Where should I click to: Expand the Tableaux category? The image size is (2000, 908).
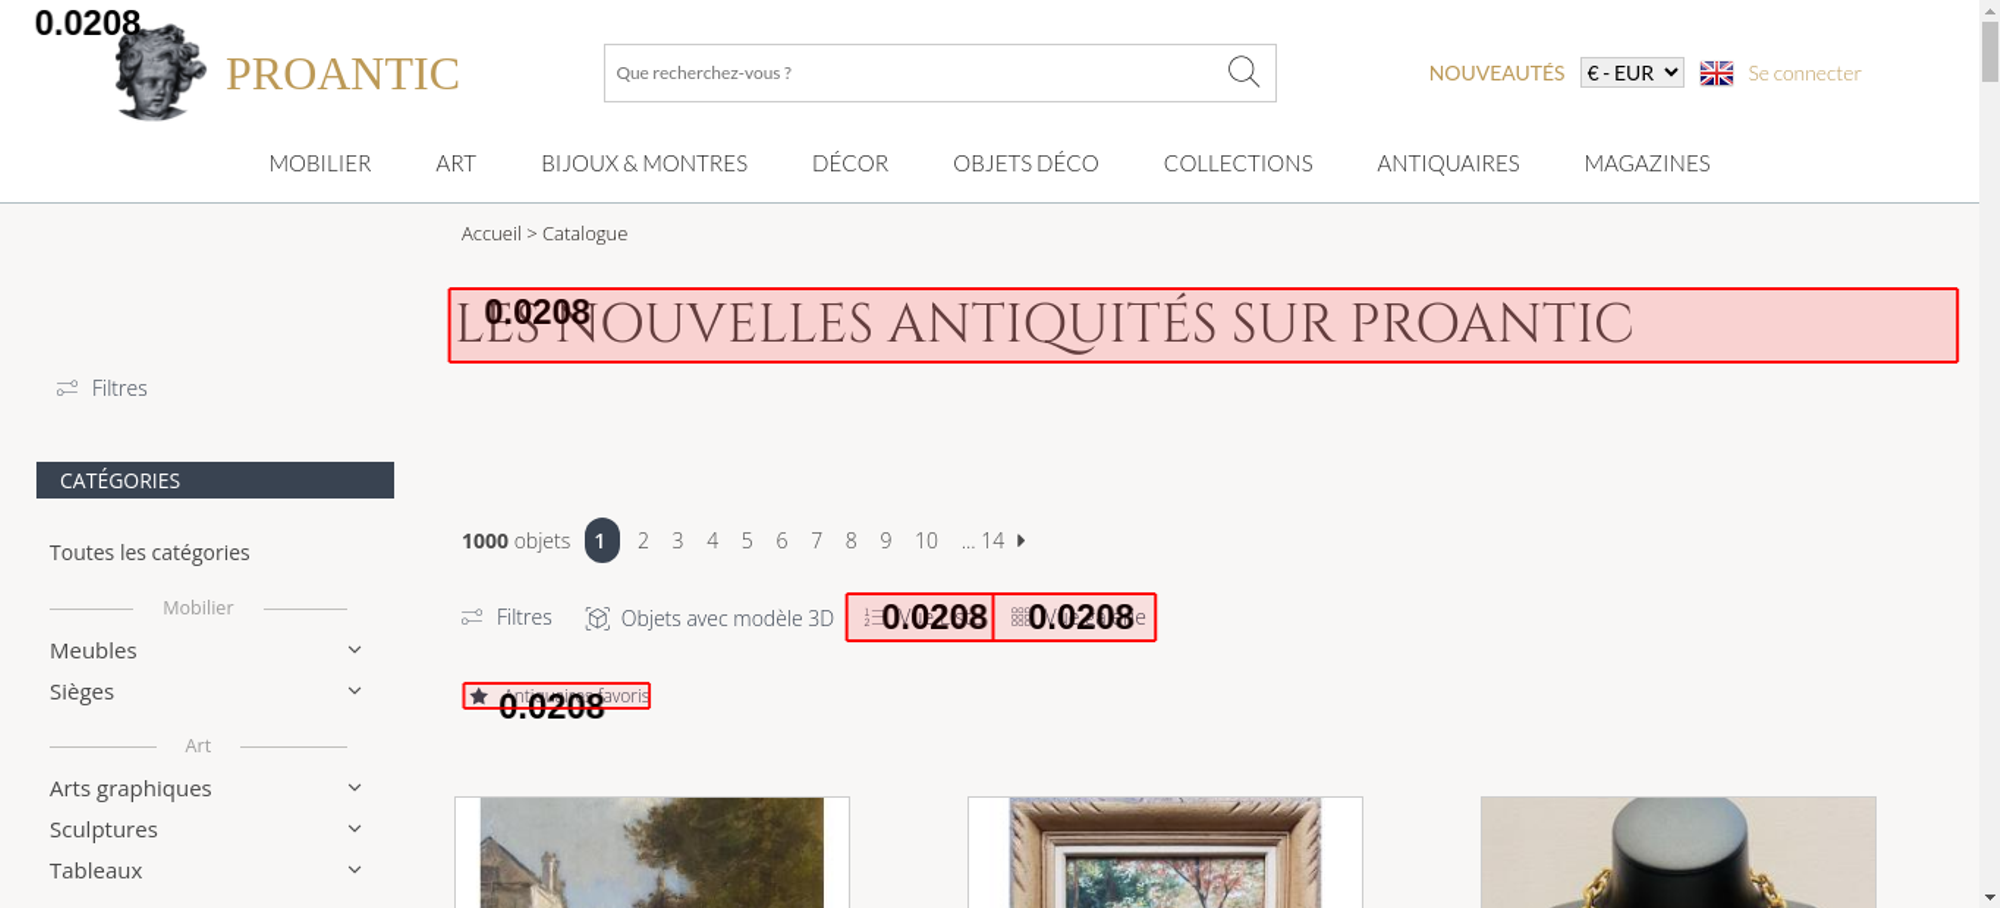tap(354, 870)
